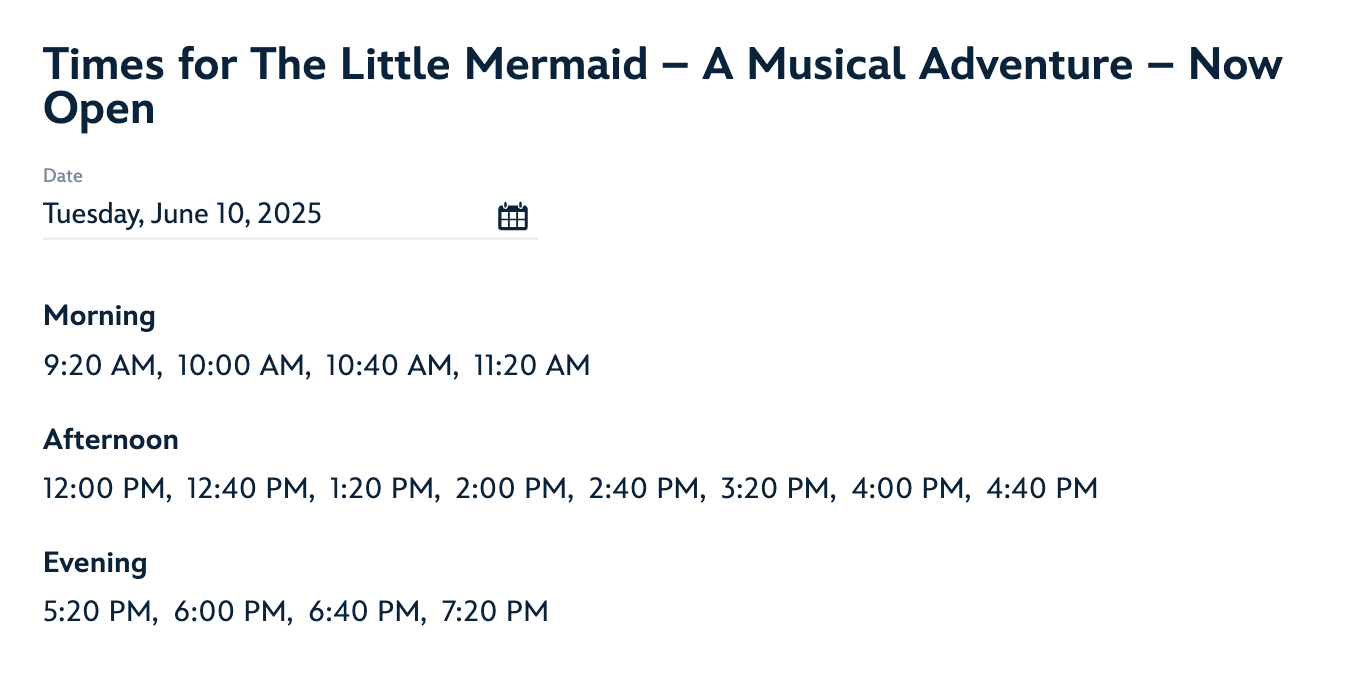Select the 10:00 AM showtime
This screenshot has height=688, width=1372.
(x=240, y=366)
